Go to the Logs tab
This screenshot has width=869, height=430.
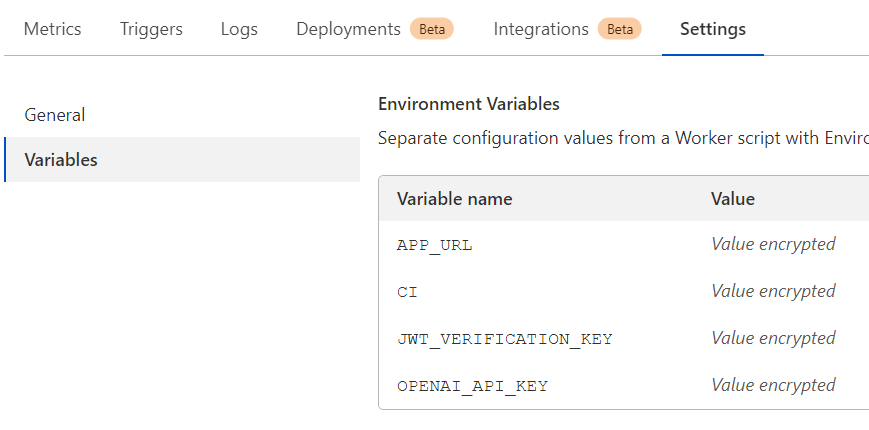coord(239,29)
